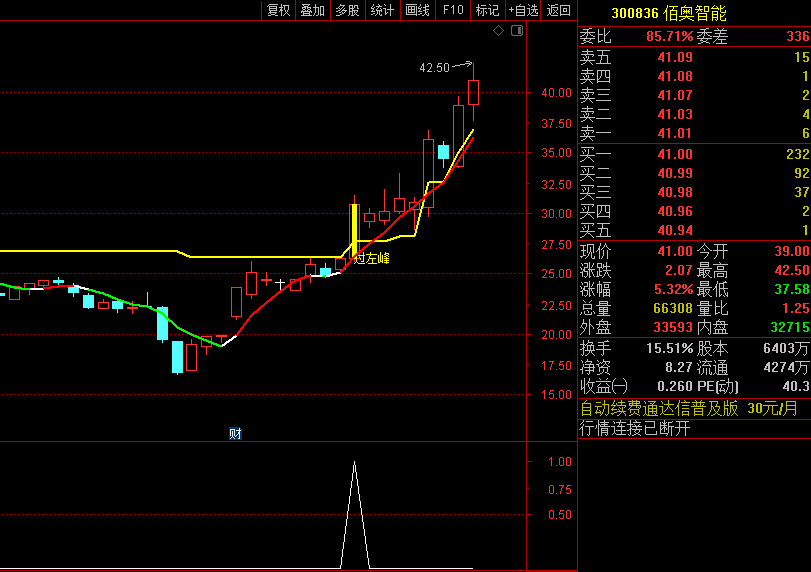Click the 外盘 value 33593
This screenshot has width=811, height=572.
673,327
